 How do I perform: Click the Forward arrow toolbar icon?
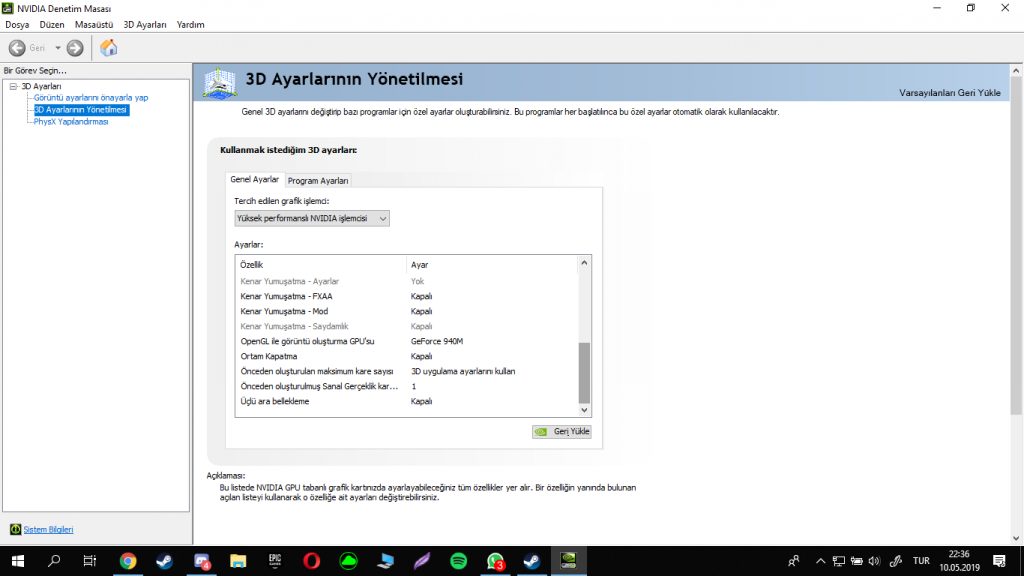pos(75,48)
